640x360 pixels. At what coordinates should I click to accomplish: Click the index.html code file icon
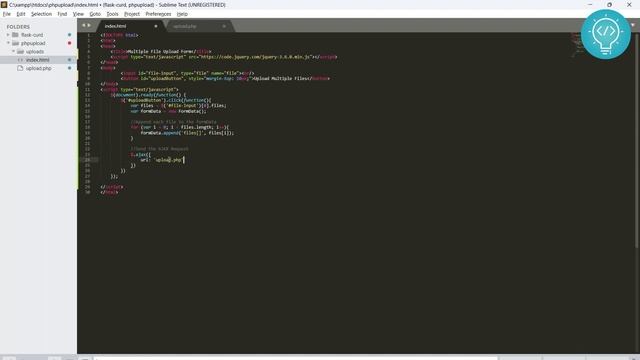point(20,60)
